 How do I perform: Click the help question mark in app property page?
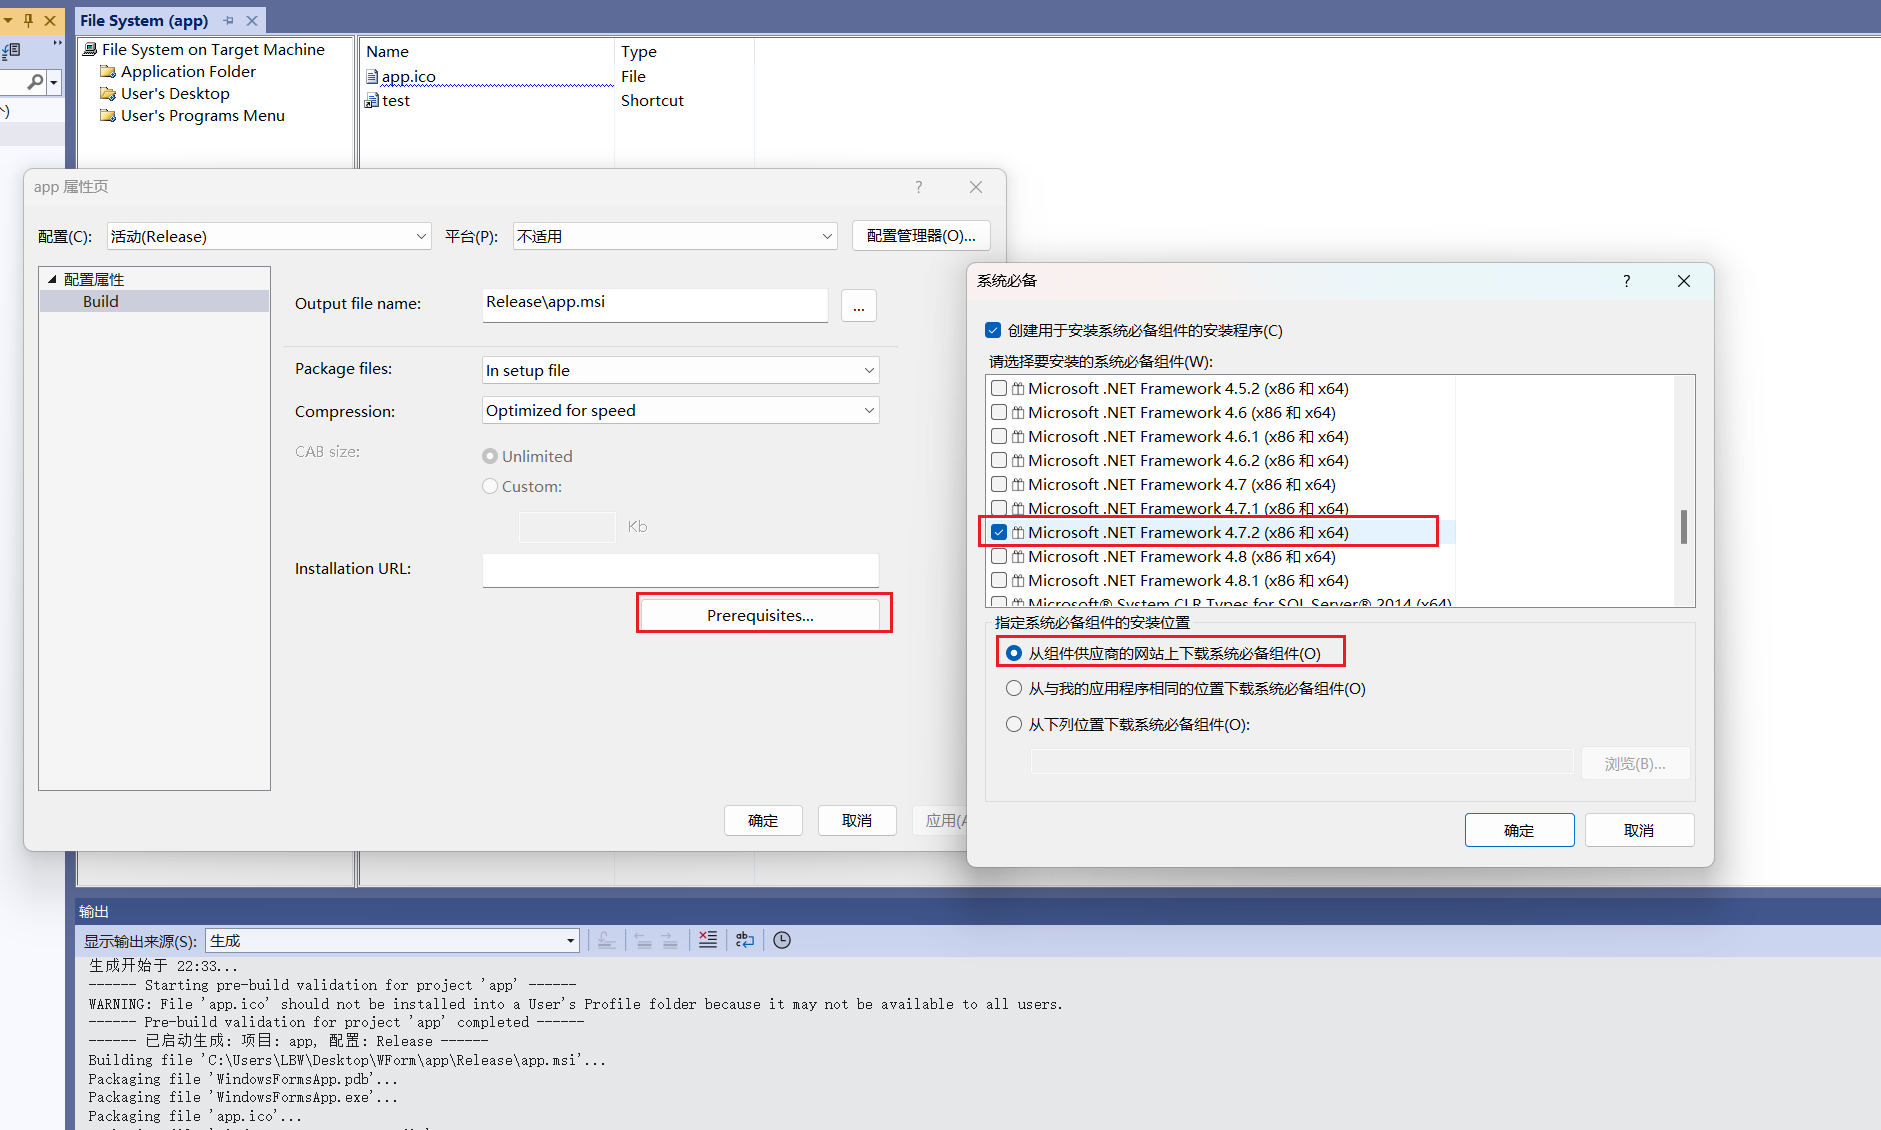[919, 187]
